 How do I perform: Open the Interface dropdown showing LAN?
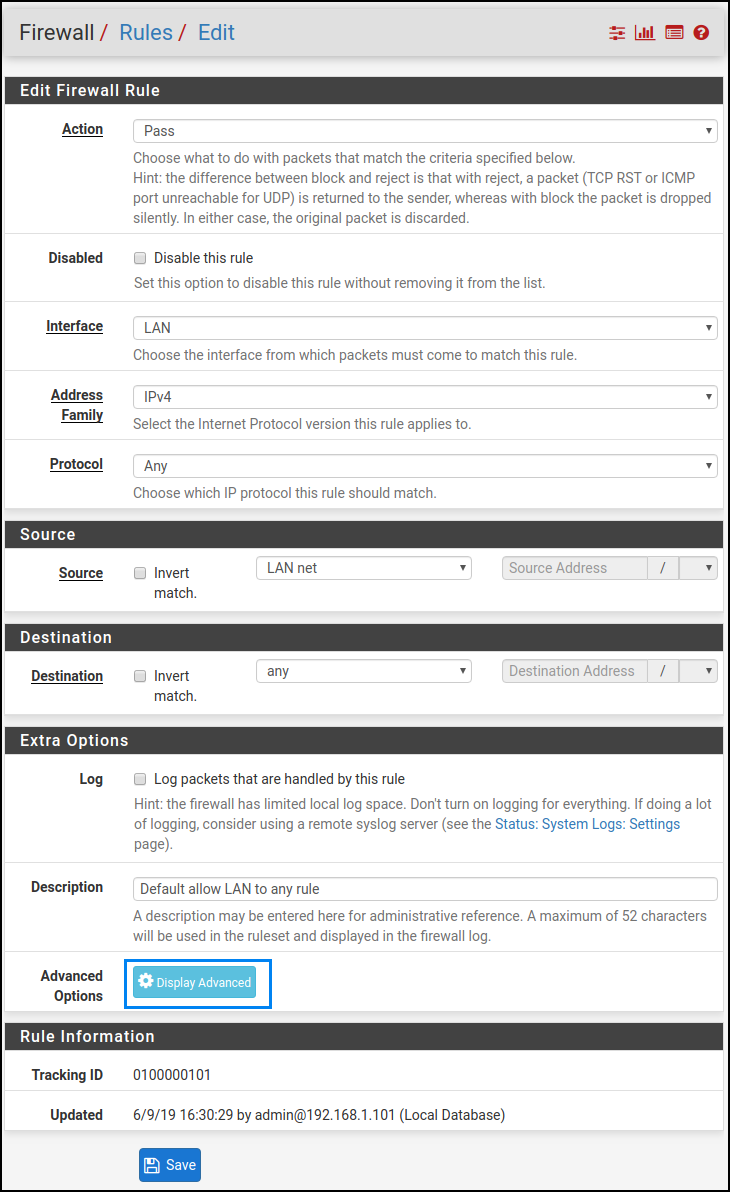[x=425, y=328]
